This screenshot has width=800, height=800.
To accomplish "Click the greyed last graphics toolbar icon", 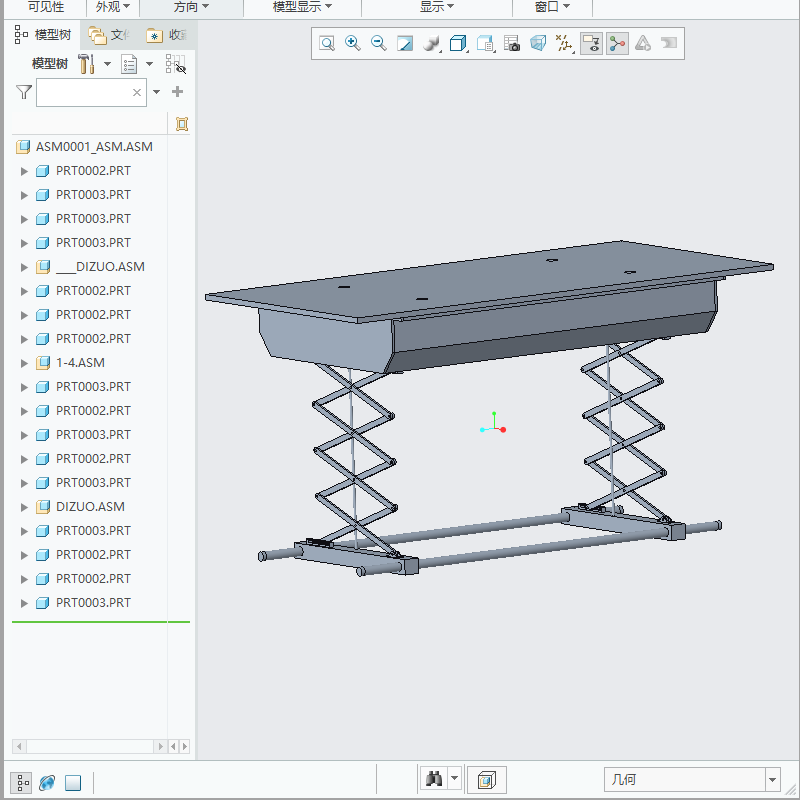I will coord(669,43).
